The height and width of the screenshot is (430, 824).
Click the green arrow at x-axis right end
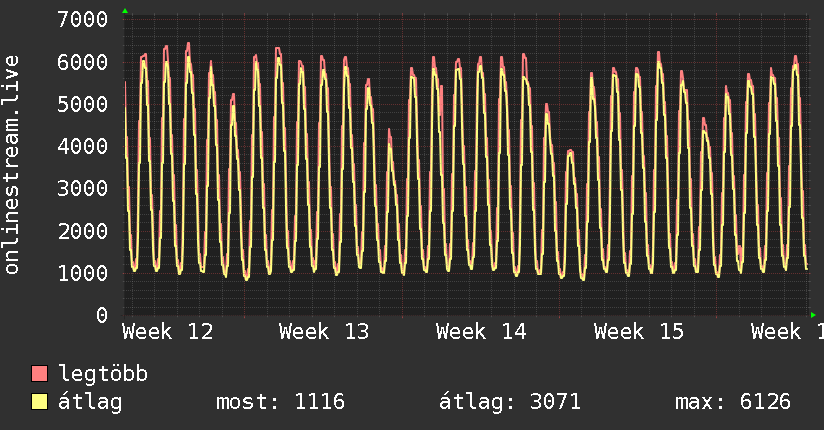click(x=813, y=314)
